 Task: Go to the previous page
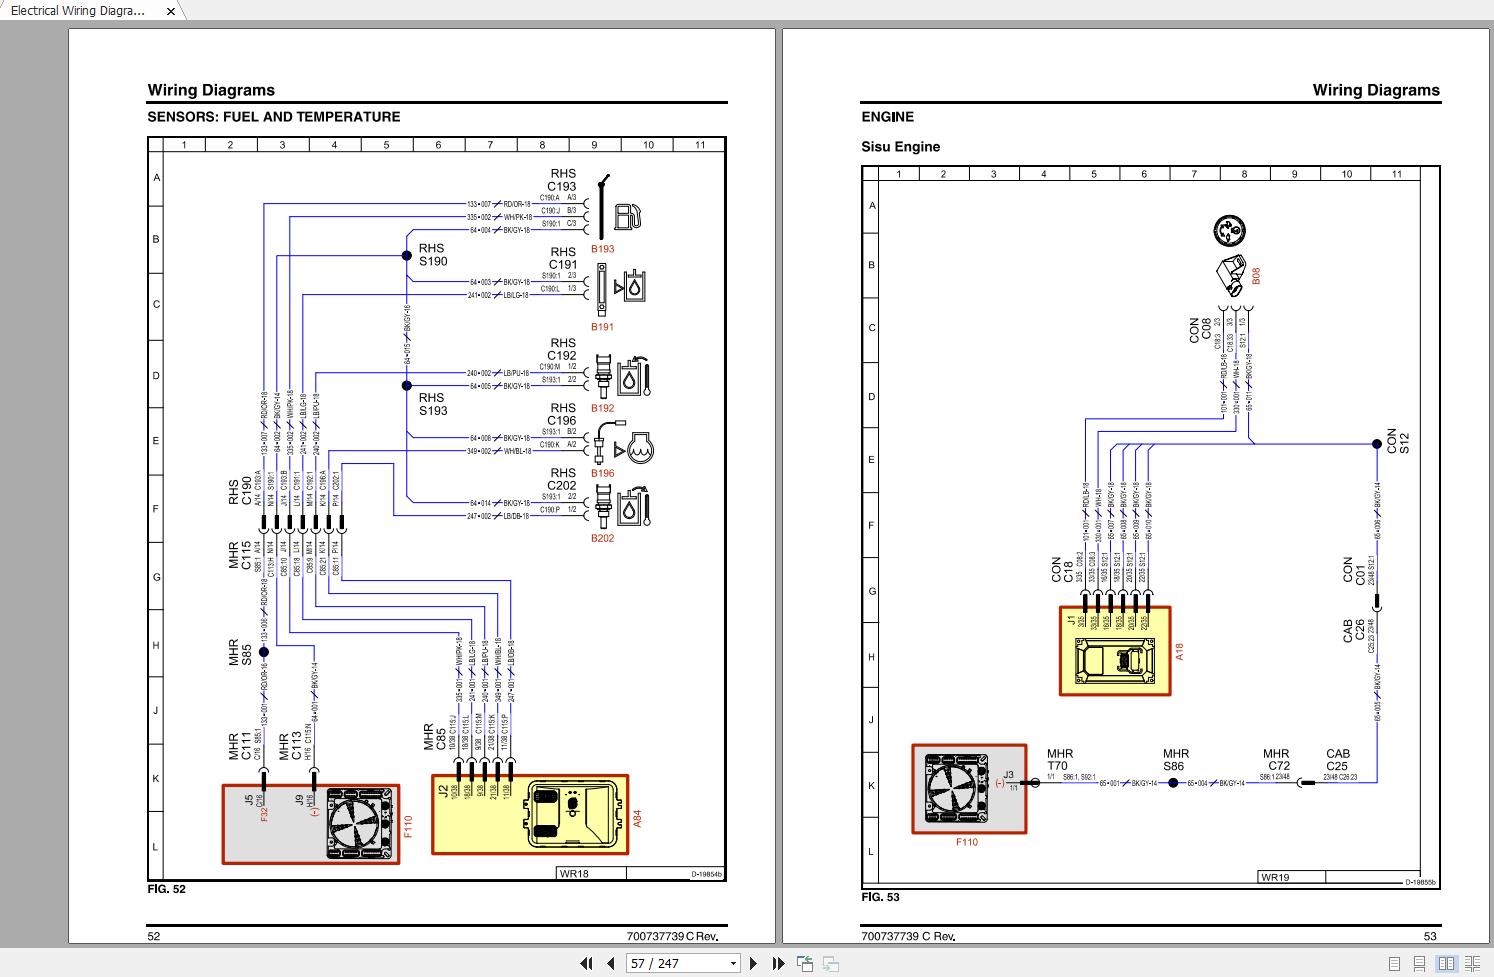(610, 964)
